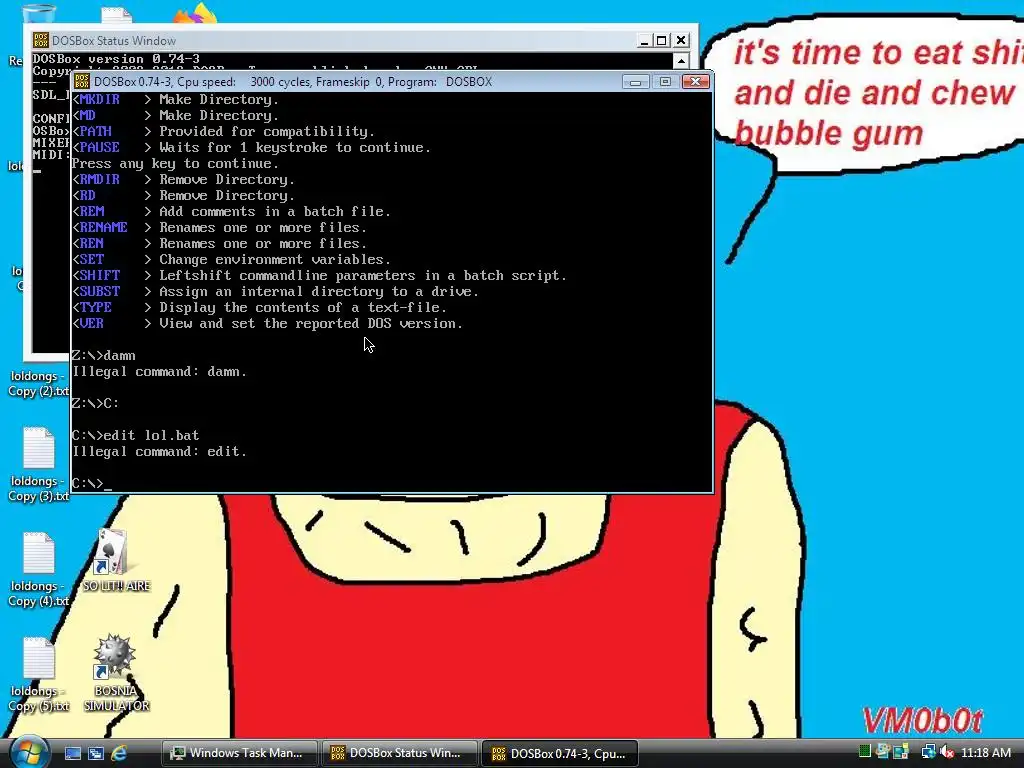1024x768 pixels.
Task: Click the PATH command in the help list
Action: pos(95,131)
